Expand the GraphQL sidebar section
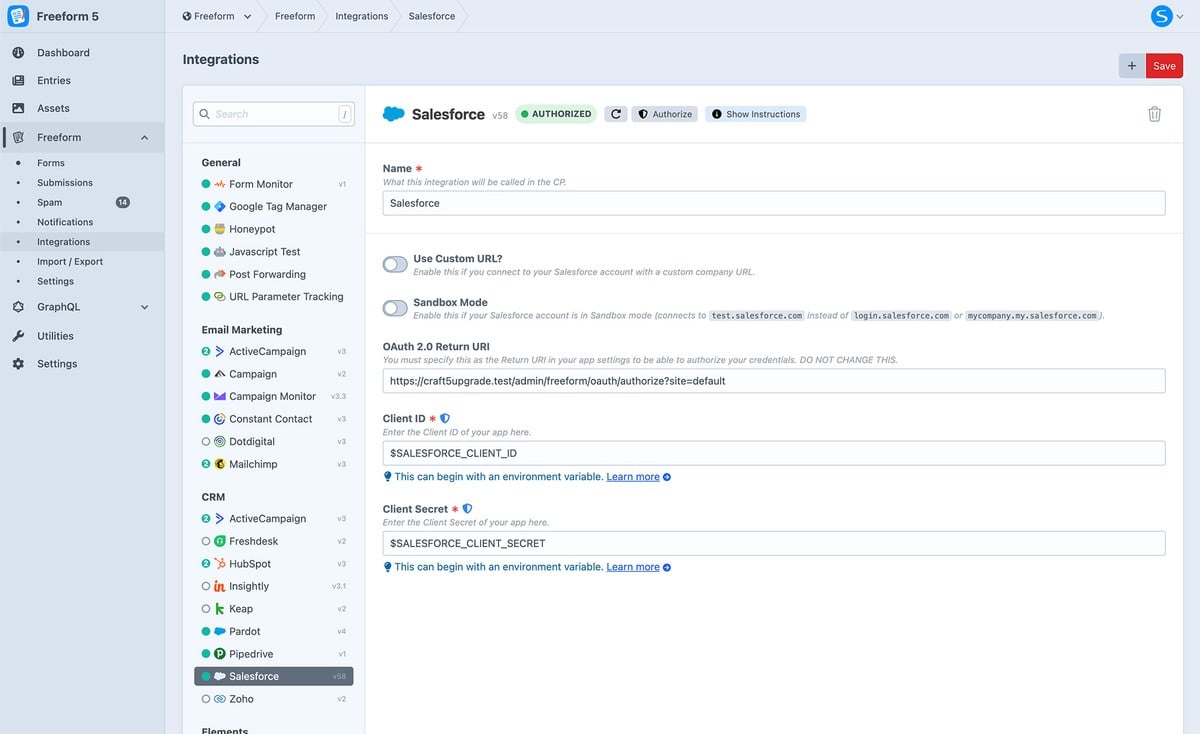Screen dimensions: 1200x734 (144, 307)
